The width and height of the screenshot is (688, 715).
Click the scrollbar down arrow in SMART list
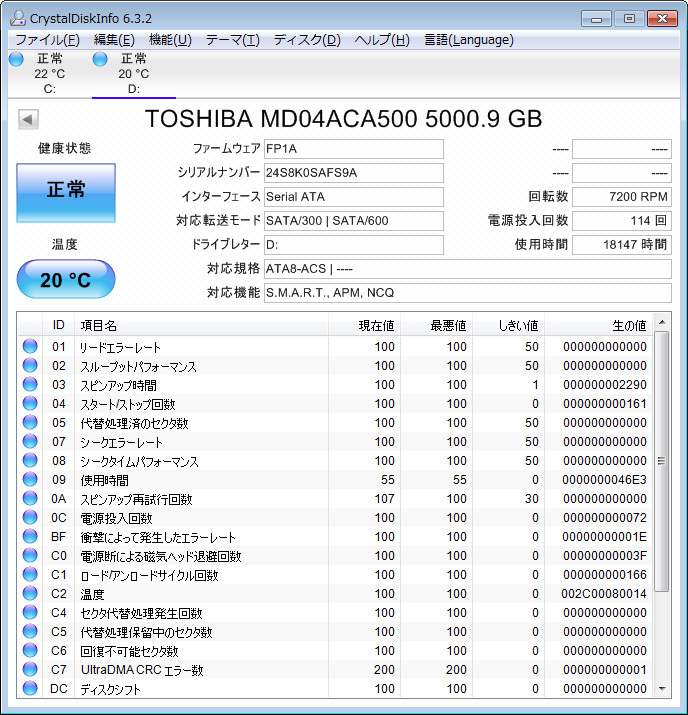click(x=662, y=689)
